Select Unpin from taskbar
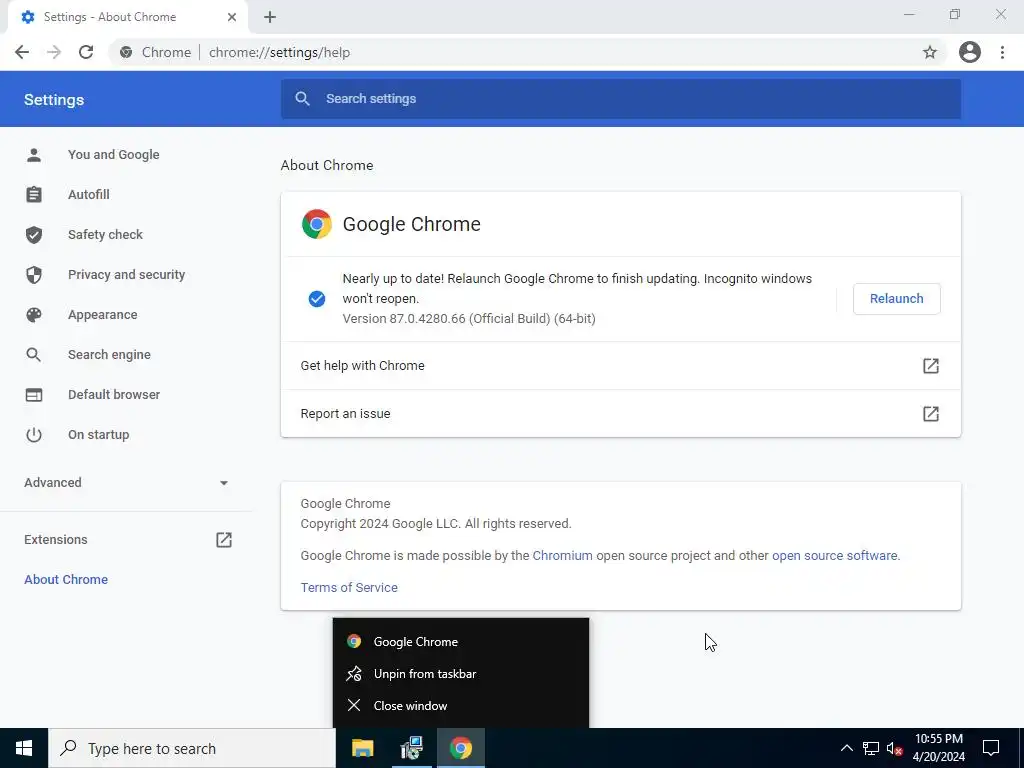Viewport: 1024px width, 768px height. 460,673
